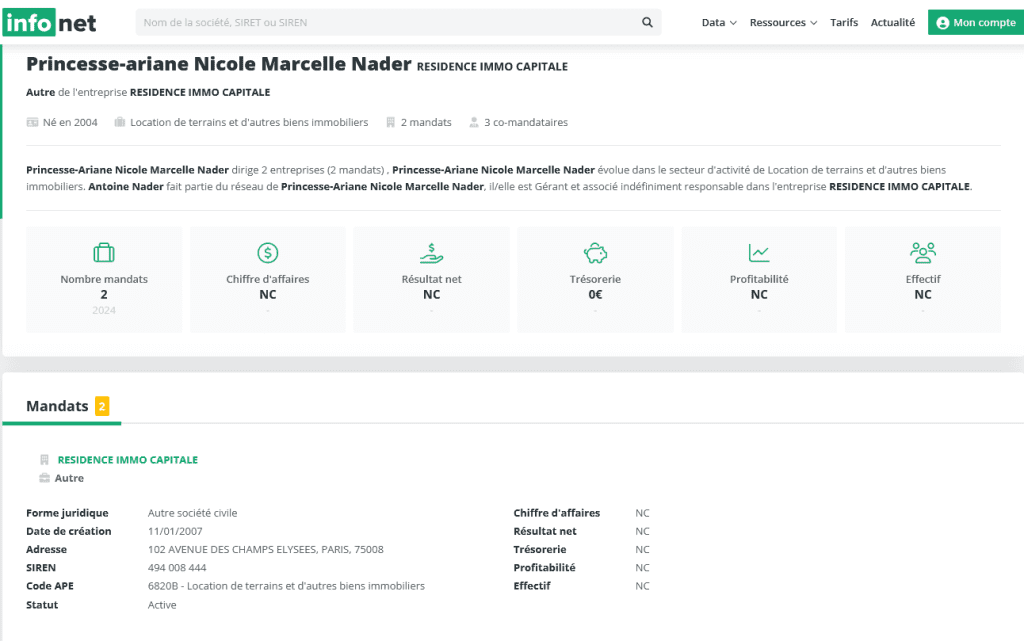Click the Forme juridique value Autre société civile
Screen dimensions: 1024x641
(x=193, y=512)
